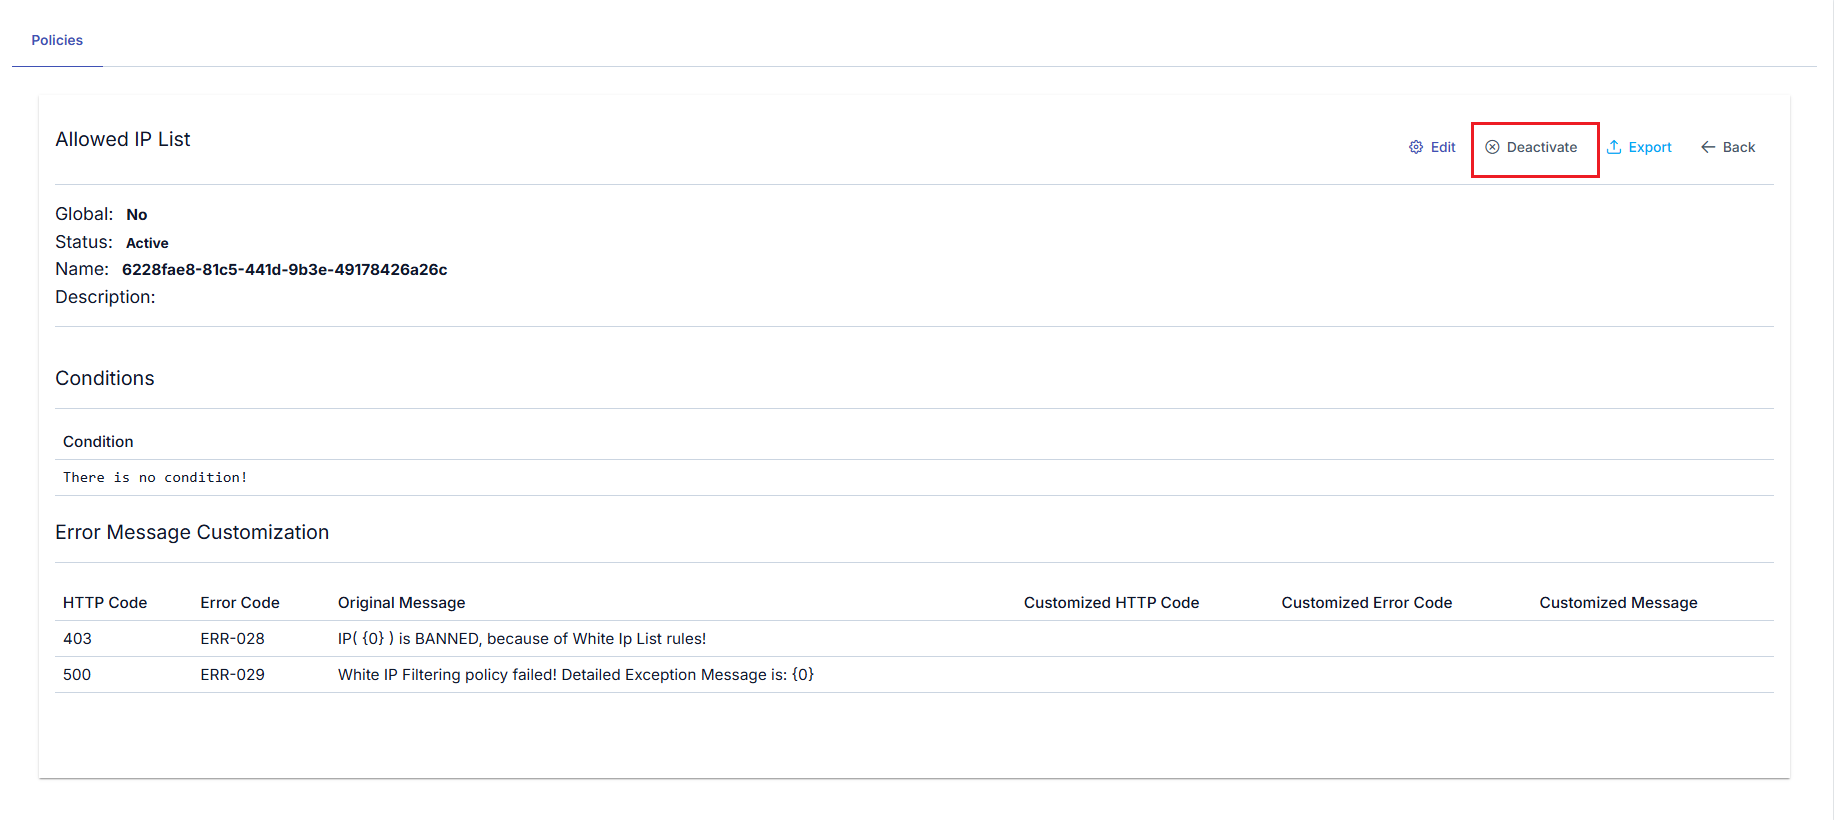This screenshot has height=820, width=1834.
Task: Click the Allowed IP List heading
Action: pos(123,139)
